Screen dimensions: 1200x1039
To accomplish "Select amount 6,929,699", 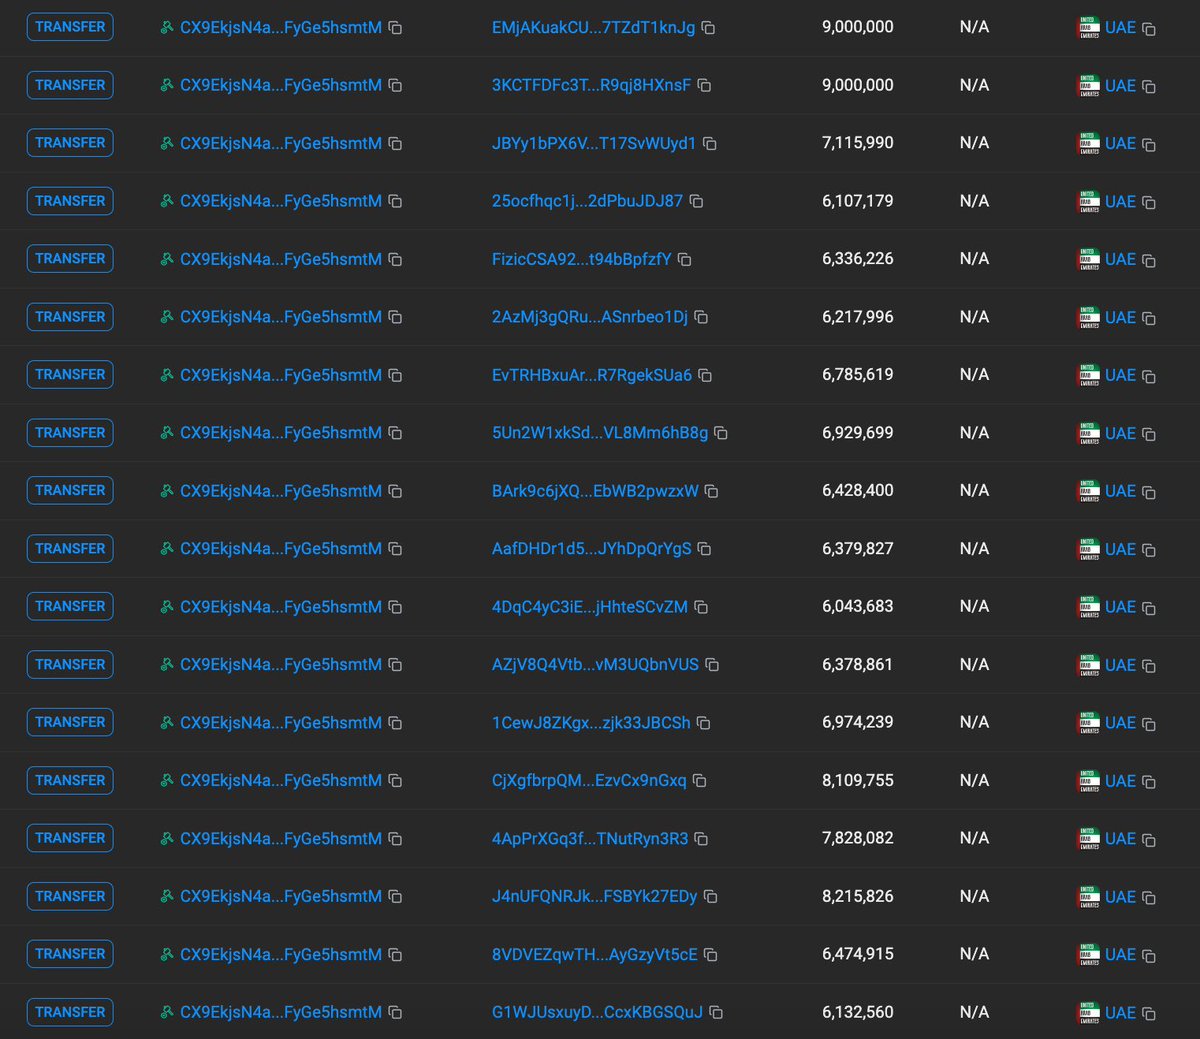I will tap(858, 433).
